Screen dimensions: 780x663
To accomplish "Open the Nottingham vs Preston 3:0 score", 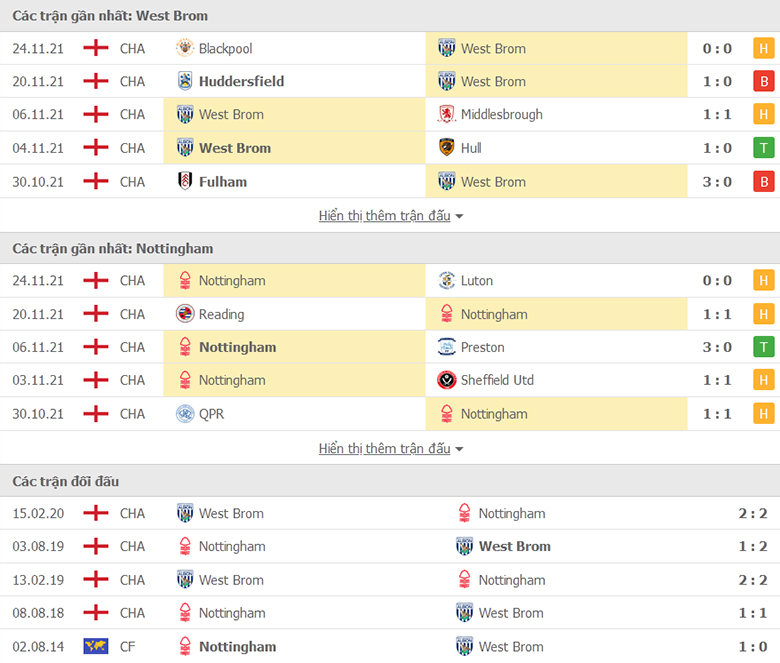I will [717, 347].
